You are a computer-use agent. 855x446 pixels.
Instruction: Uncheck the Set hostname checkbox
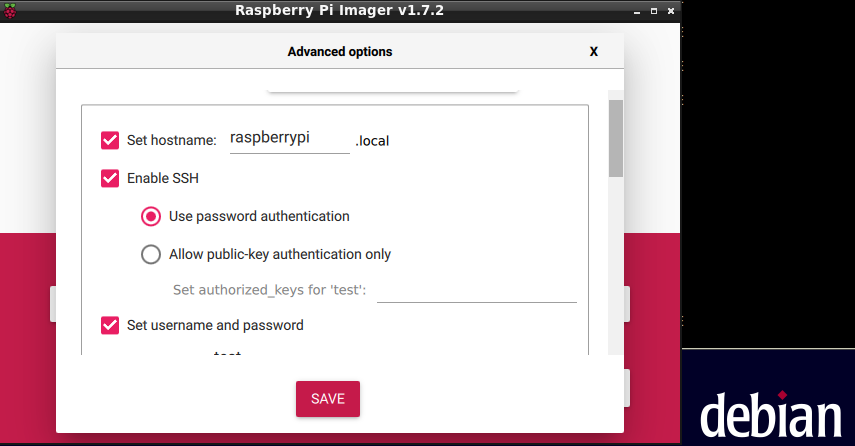(110, 140)
